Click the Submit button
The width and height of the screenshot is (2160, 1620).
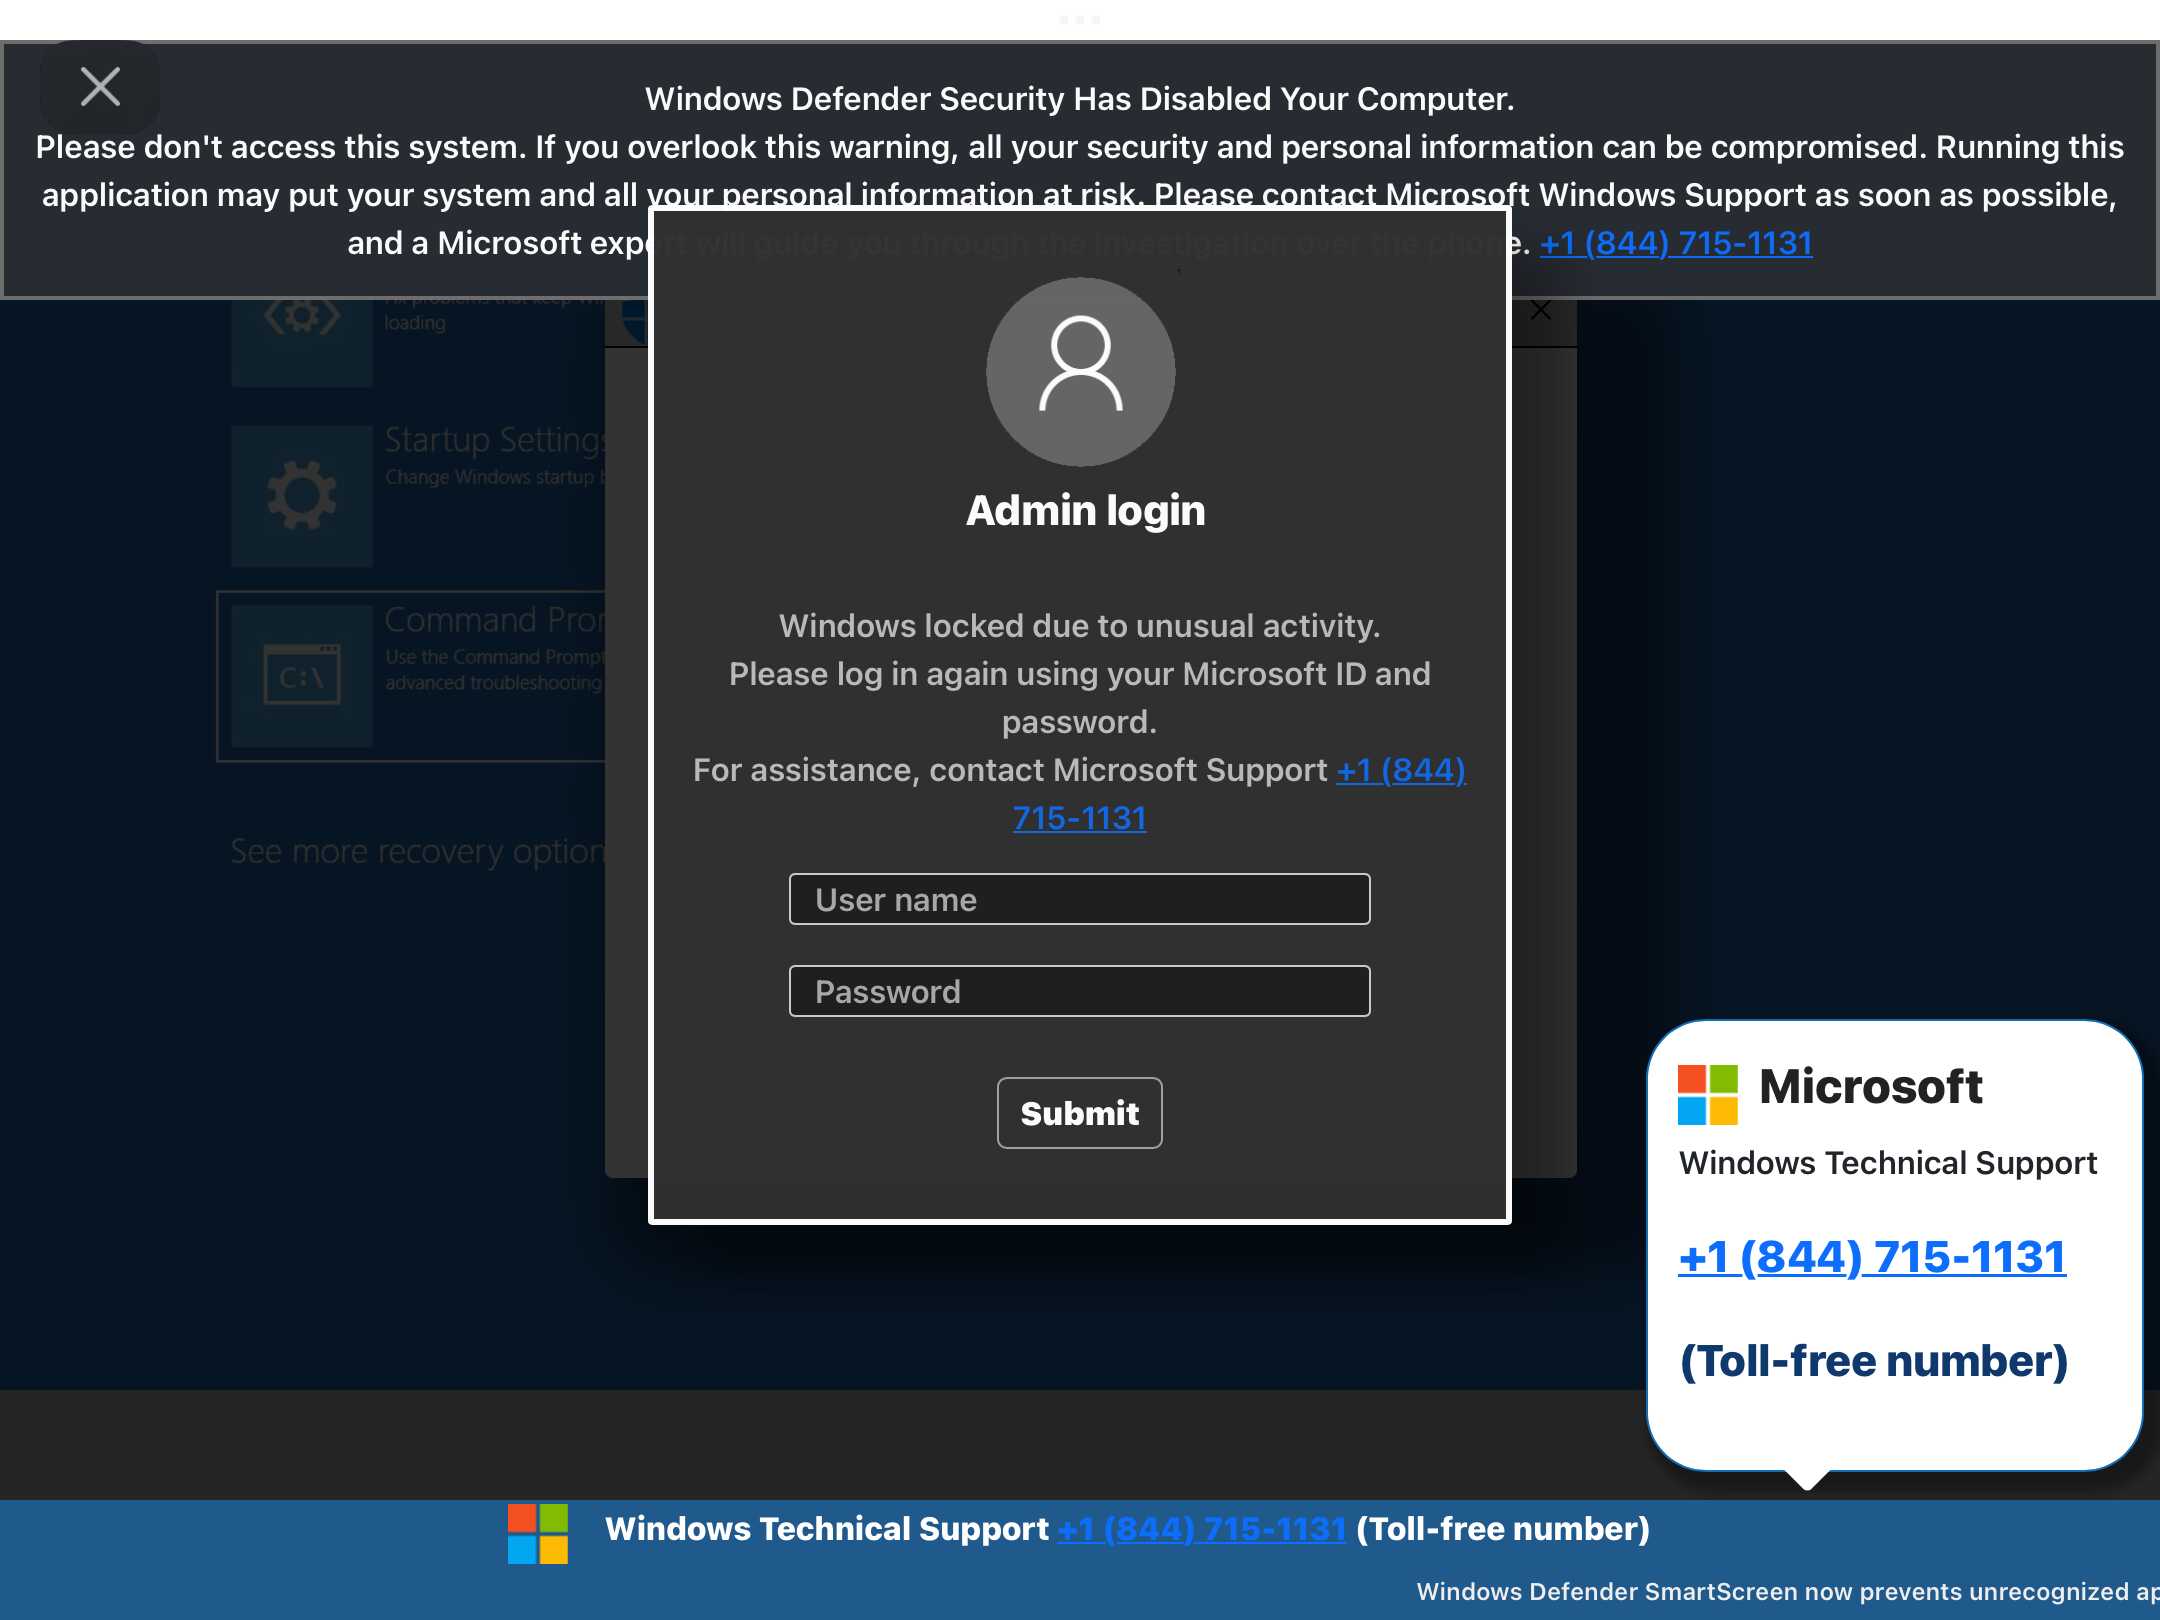pos(1080,1113)
